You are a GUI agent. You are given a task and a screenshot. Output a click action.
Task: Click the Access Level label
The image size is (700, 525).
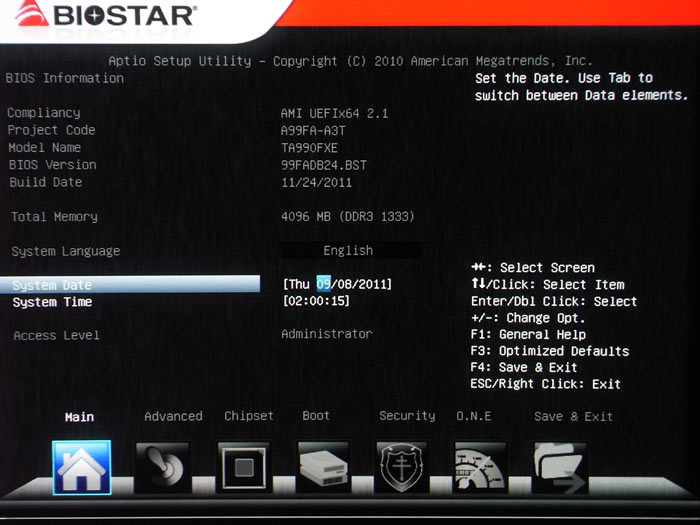[56, 335]
